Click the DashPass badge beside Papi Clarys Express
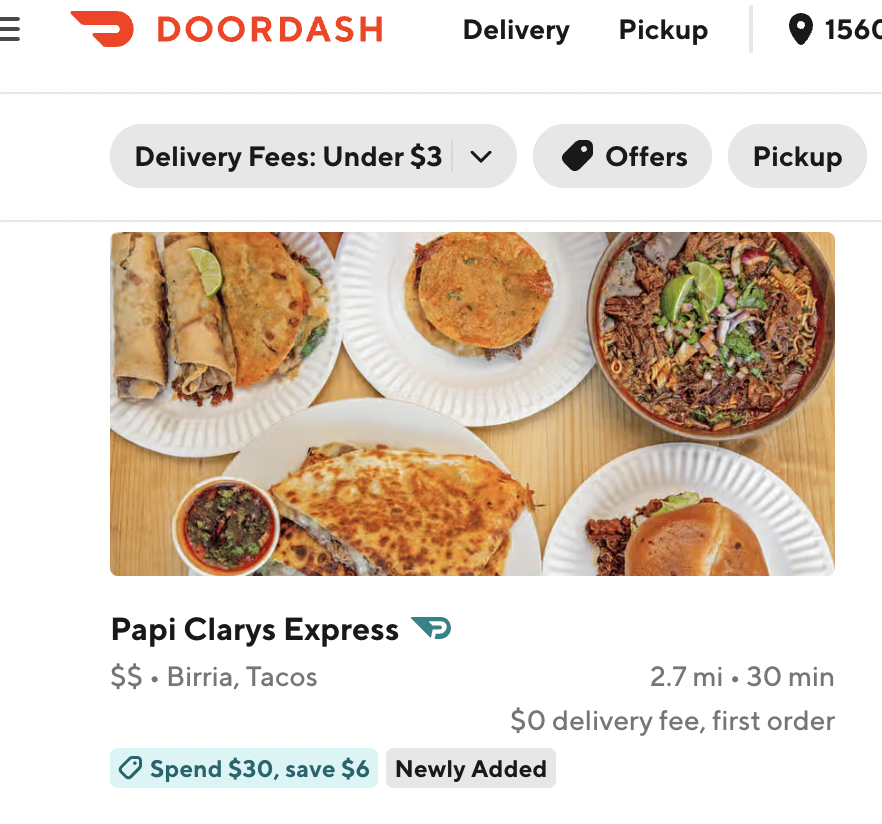Screen dimensions: 882x824 point(431,628)
